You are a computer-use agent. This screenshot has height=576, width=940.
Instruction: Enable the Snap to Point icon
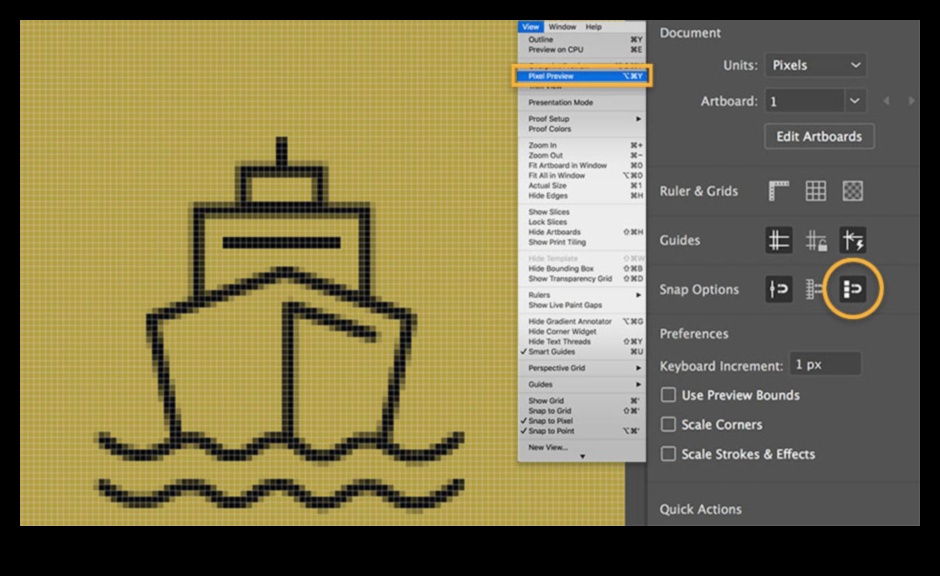coord(779,289)
